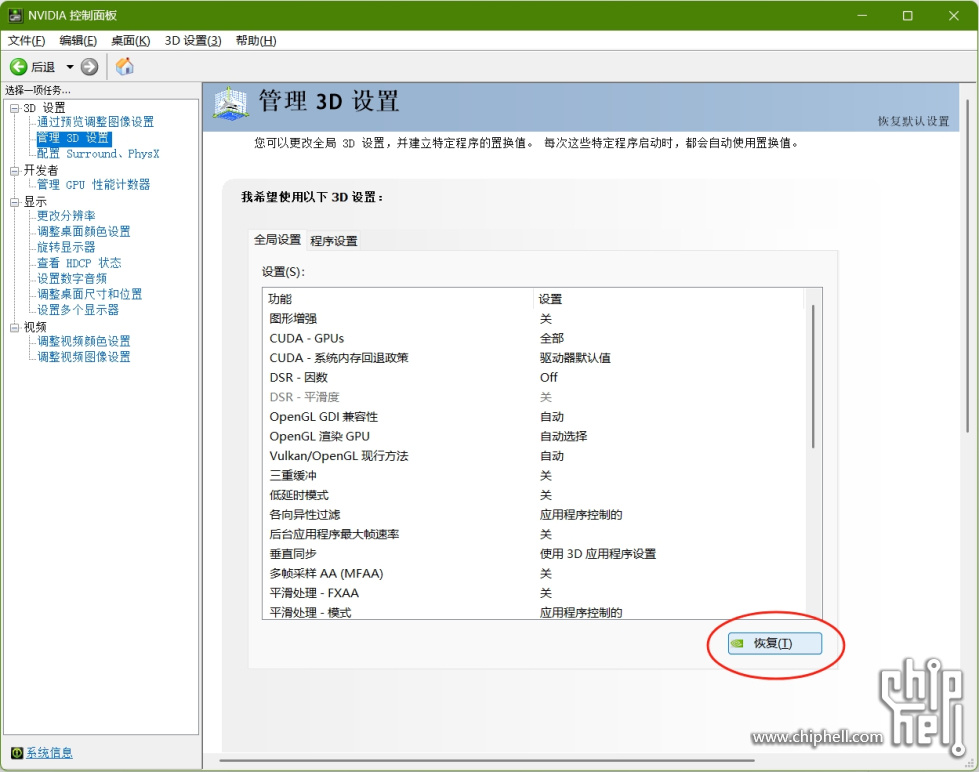
Task: Select 多帧采样 AA (MFAA) row
Action: coord(534,573)
